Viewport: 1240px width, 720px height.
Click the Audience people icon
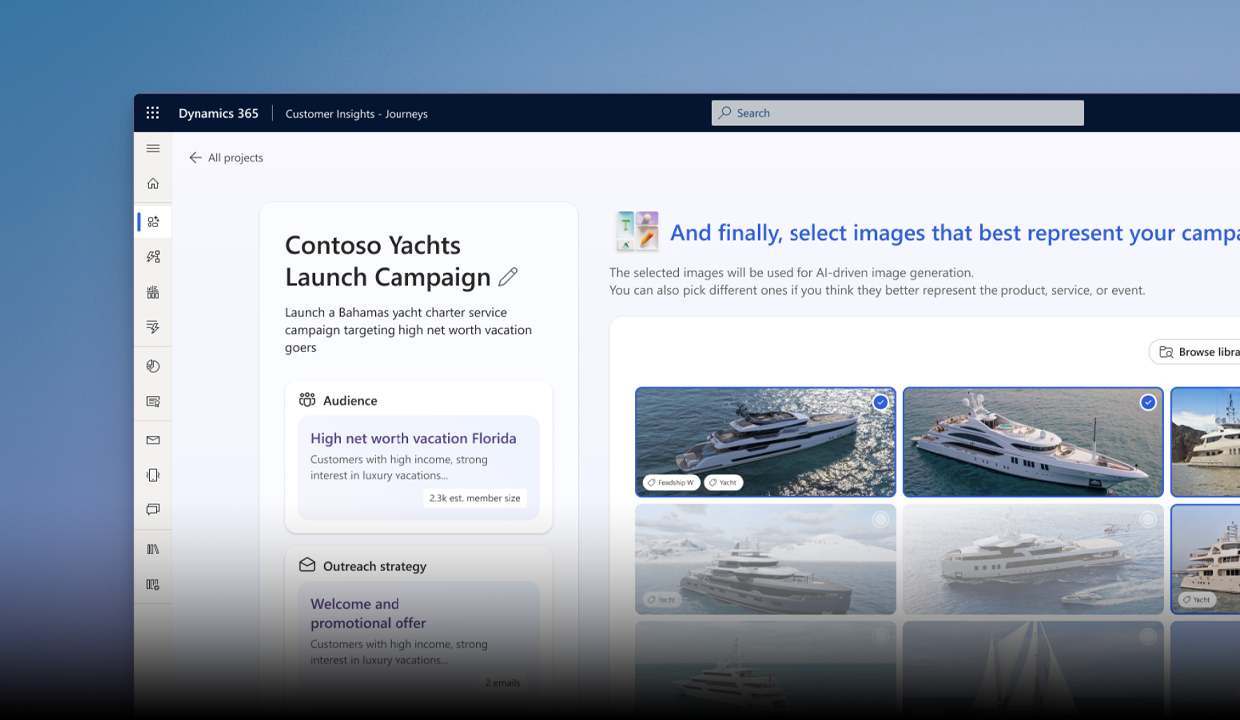[307, 400]
